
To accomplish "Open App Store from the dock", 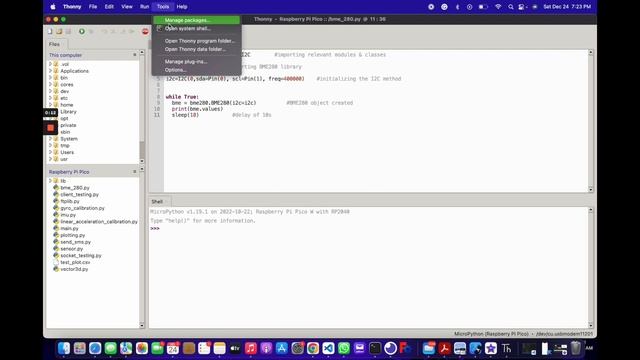I will pyautogui.click(x=282, y=348).
